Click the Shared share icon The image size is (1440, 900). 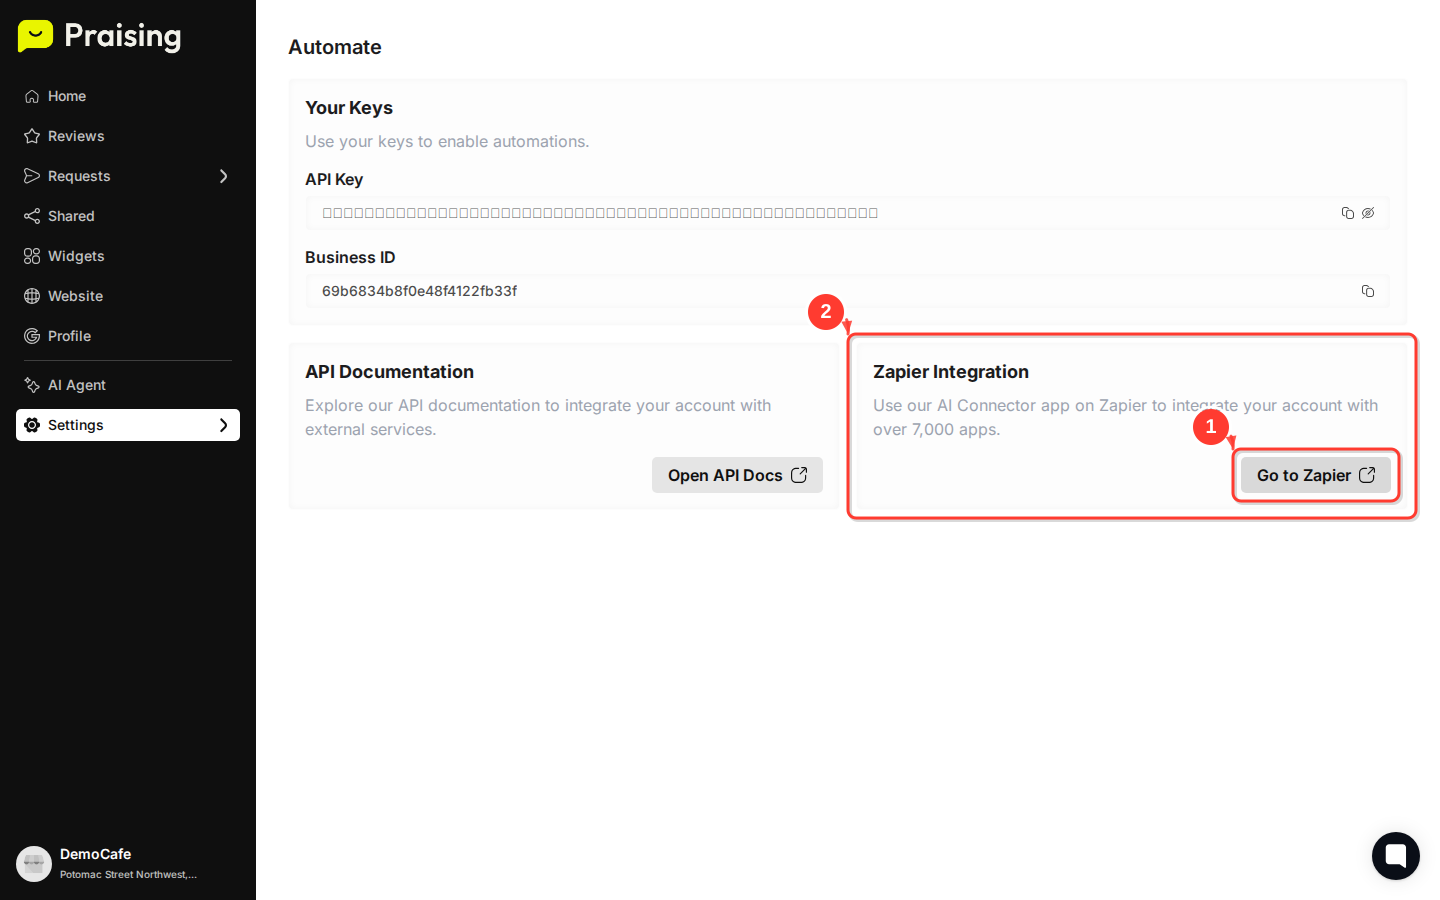point(31,216)
